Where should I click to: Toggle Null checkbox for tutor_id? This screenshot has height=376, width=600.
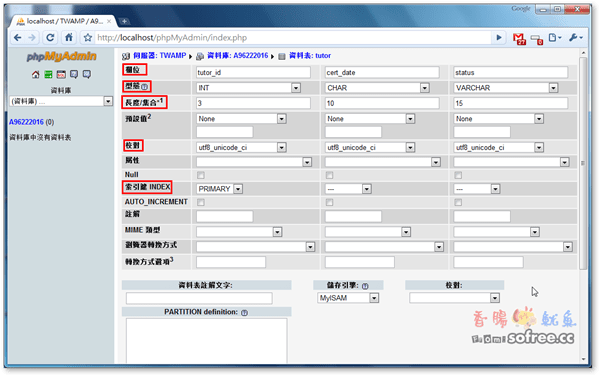(x=201, y=175)
